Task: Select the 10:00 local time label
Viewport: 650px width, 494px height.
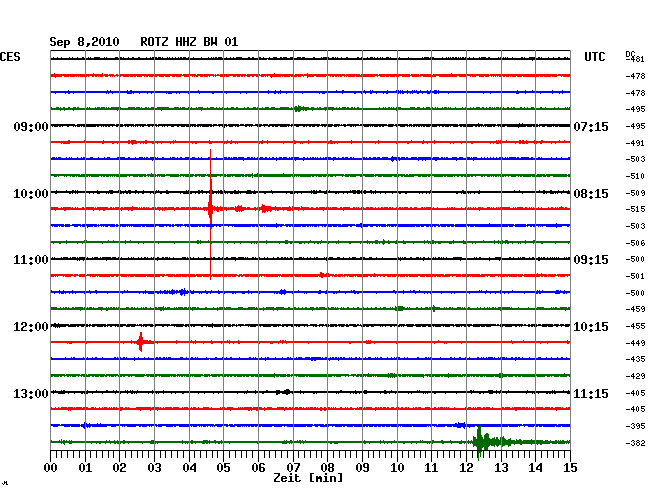Action: coord(31,194)
